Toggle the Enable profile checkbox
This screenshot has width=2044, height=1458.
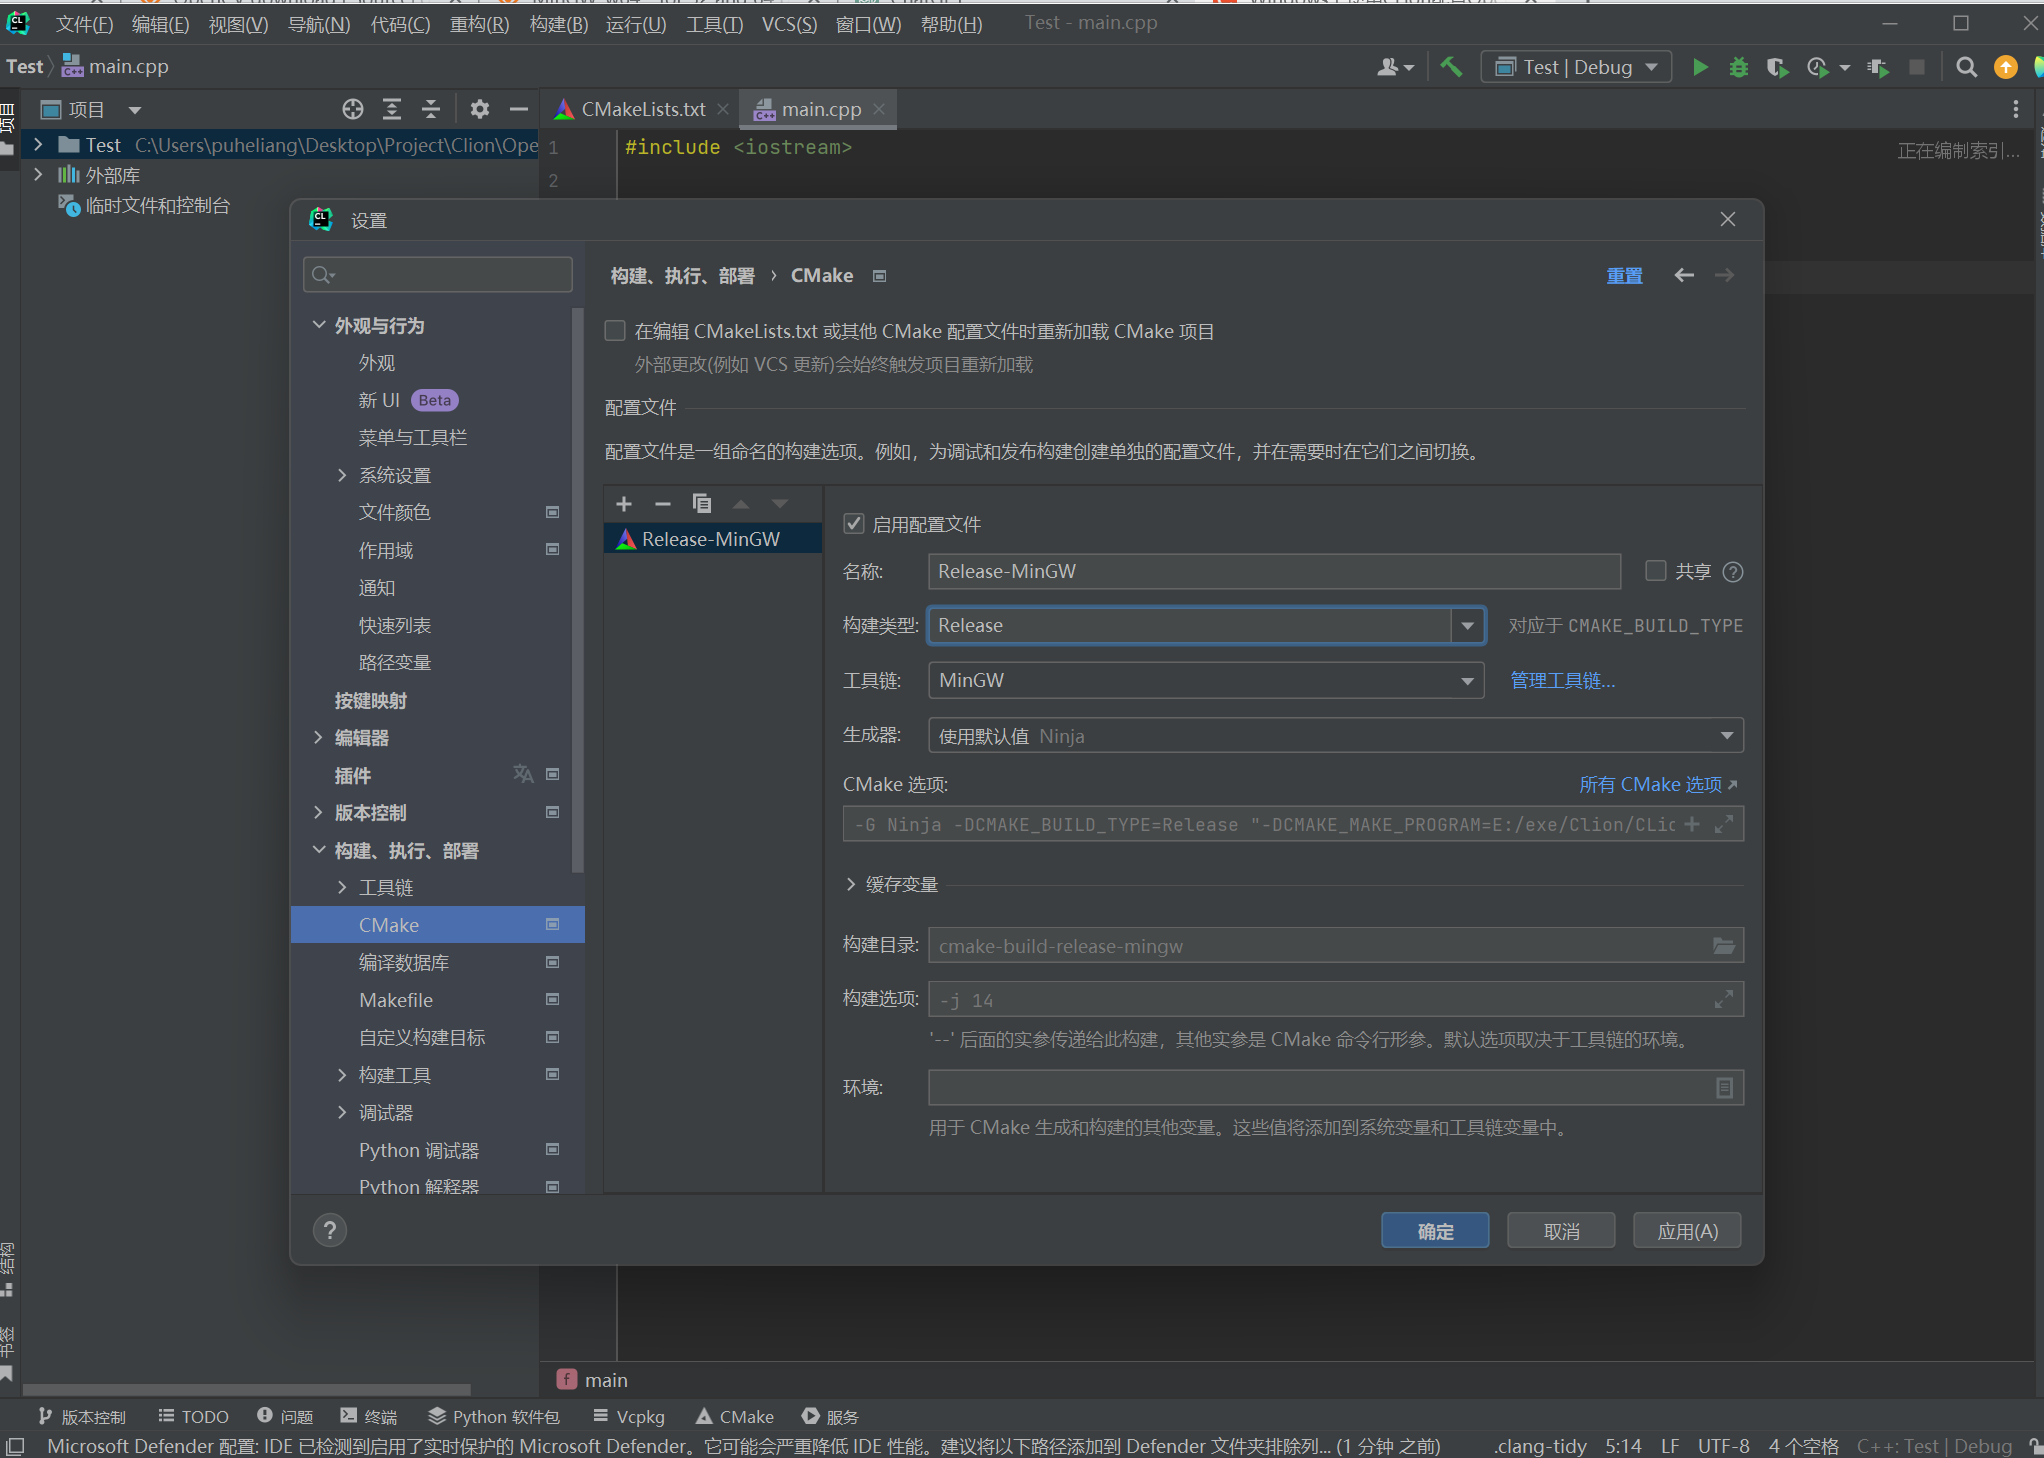point(854,524)
